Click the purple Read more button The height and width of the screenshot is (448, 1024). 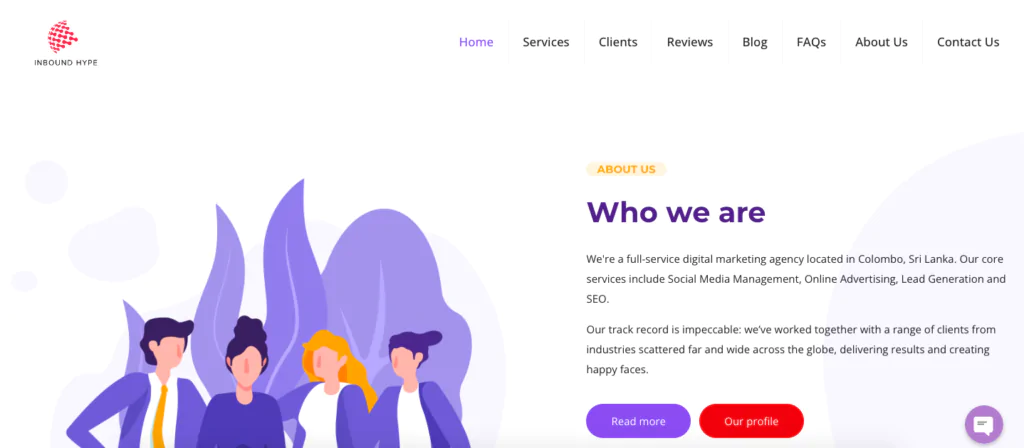coord(638,421)
